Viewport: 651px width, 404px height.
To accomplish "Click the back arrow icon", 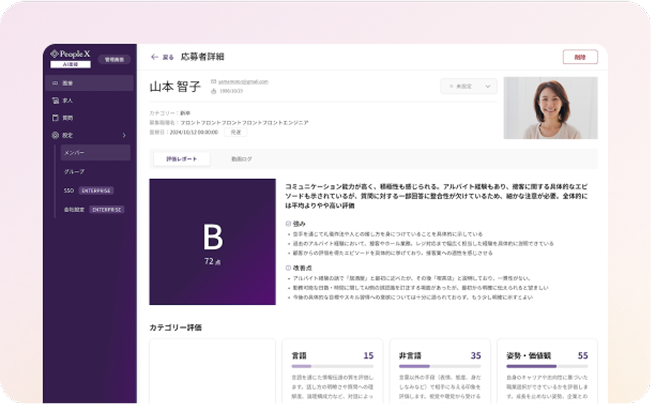I will (x=154, y=57).
